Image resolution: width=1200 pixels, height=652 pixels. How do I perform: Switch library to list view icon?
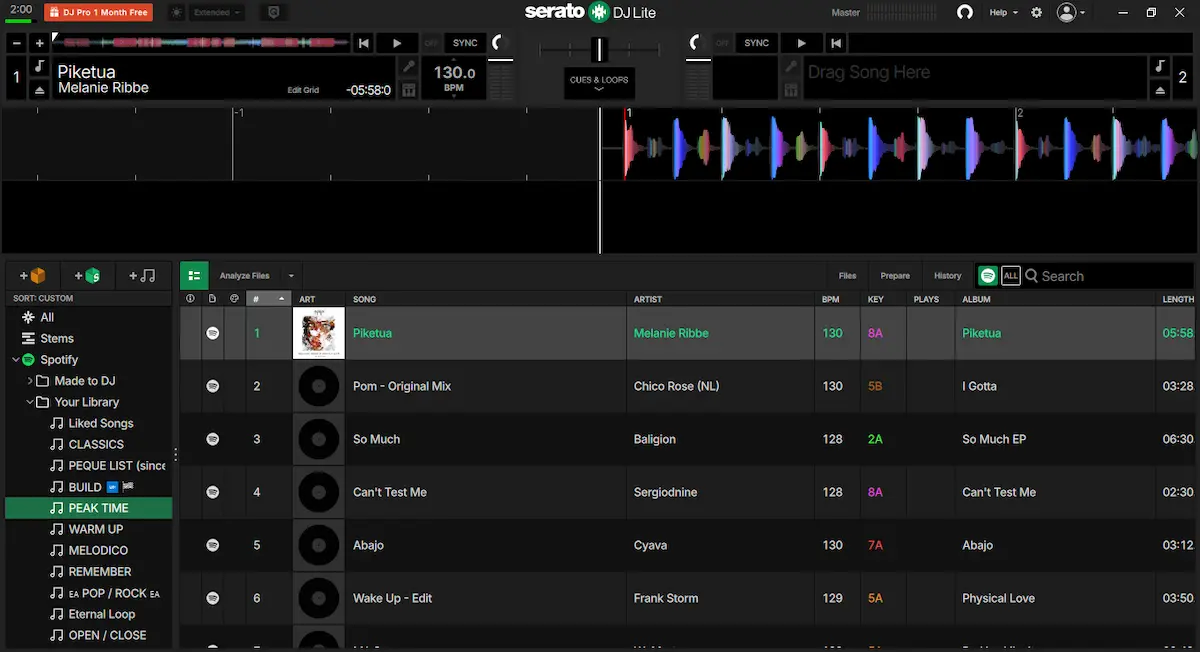(x=194, y=275)
